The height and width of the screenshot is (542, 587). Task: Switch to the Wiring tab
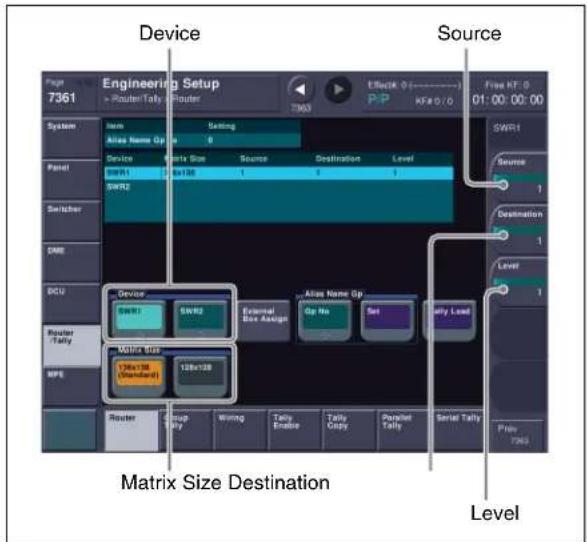(x=241, y=430)
